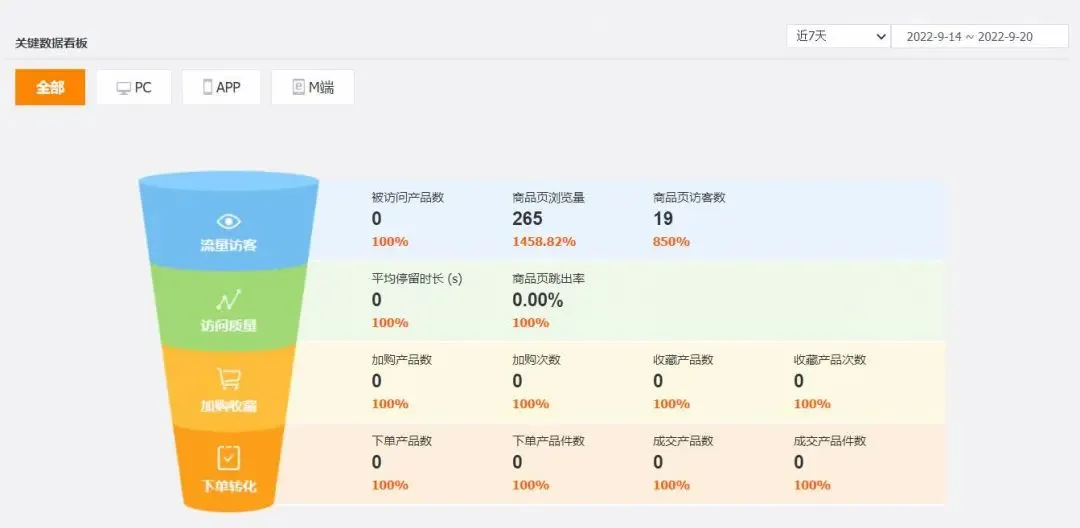Select the 加购收藏 funnel label
Viewport: 1080px width, 528px height.
pos(229,405)
